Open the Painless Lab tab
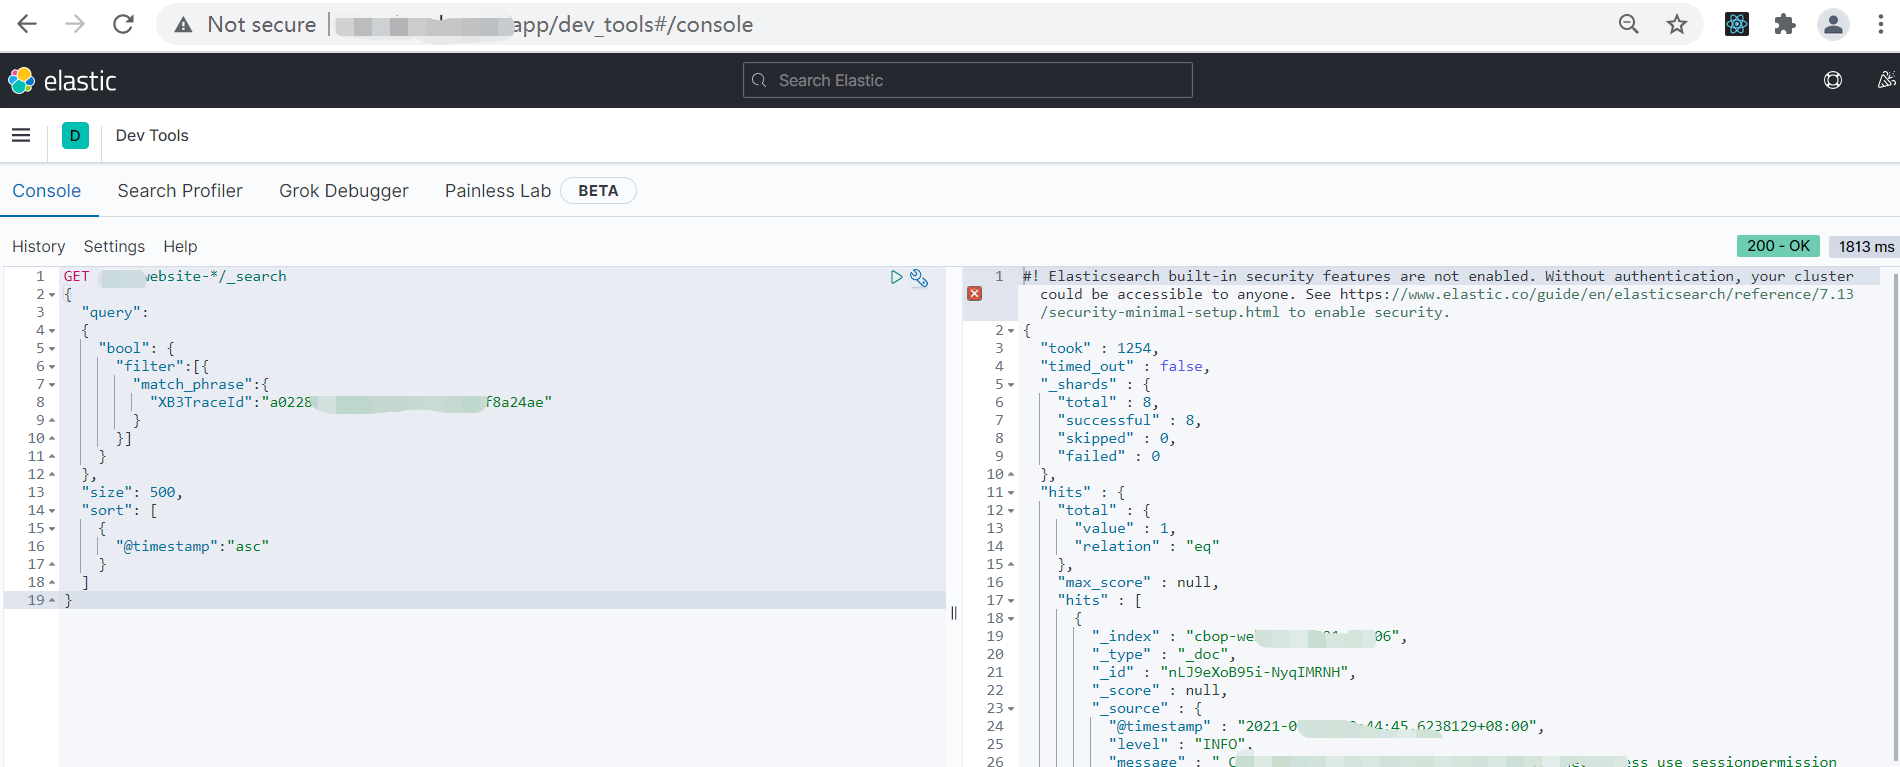The height and width of the screenshot is (767, 1900). click(x=498, y=191)
